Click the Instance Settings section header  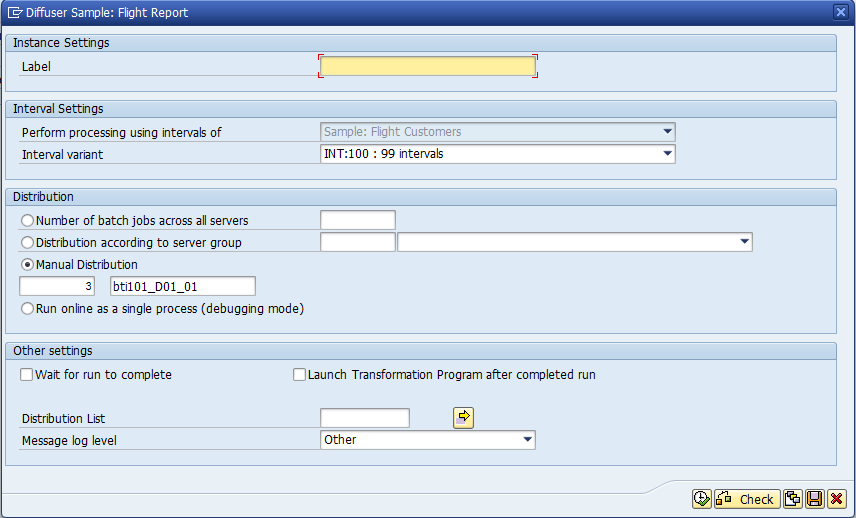(x=421, y=43)
